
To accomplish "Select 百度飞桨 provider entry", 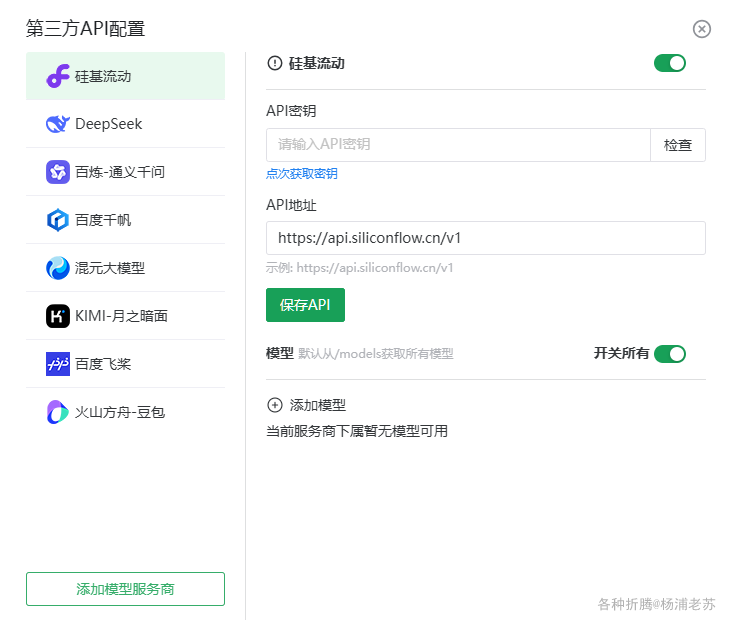I will [125, 364].
